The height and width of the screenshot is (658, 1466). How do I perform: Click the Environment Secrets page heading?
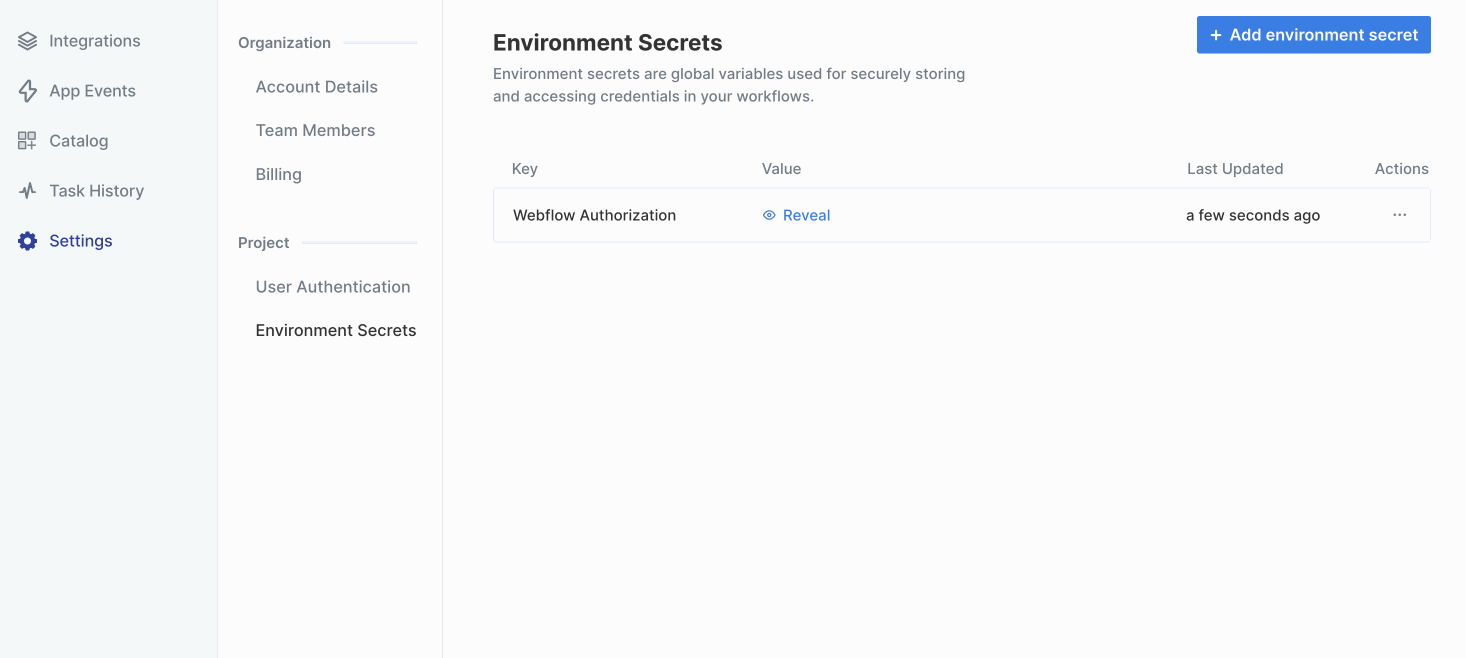pos(608,43)
